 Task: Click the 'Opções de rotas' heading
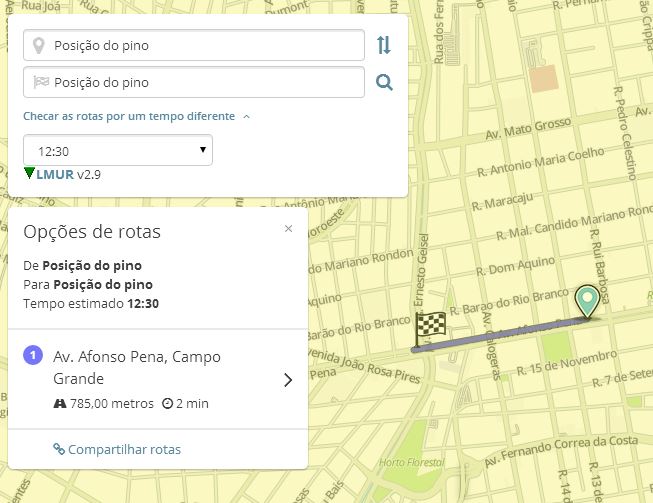(x=92, y=232)
